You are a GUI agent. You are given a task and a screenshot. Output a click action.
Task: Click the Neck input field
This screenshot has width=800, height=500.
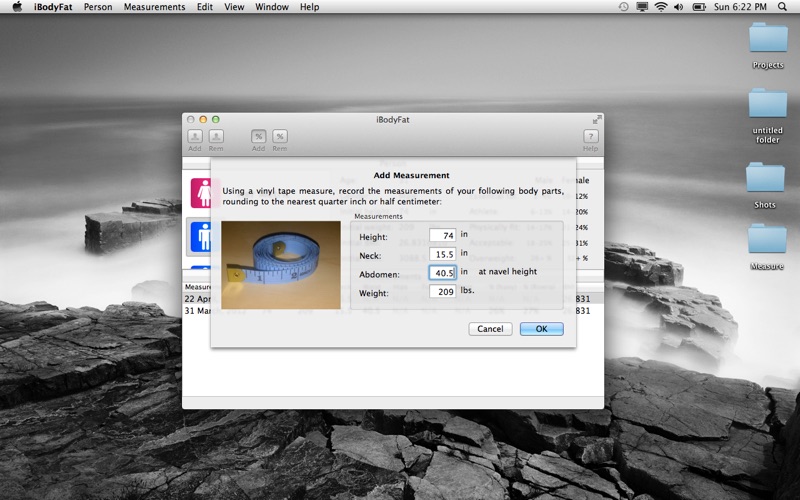tap(442, 254)
